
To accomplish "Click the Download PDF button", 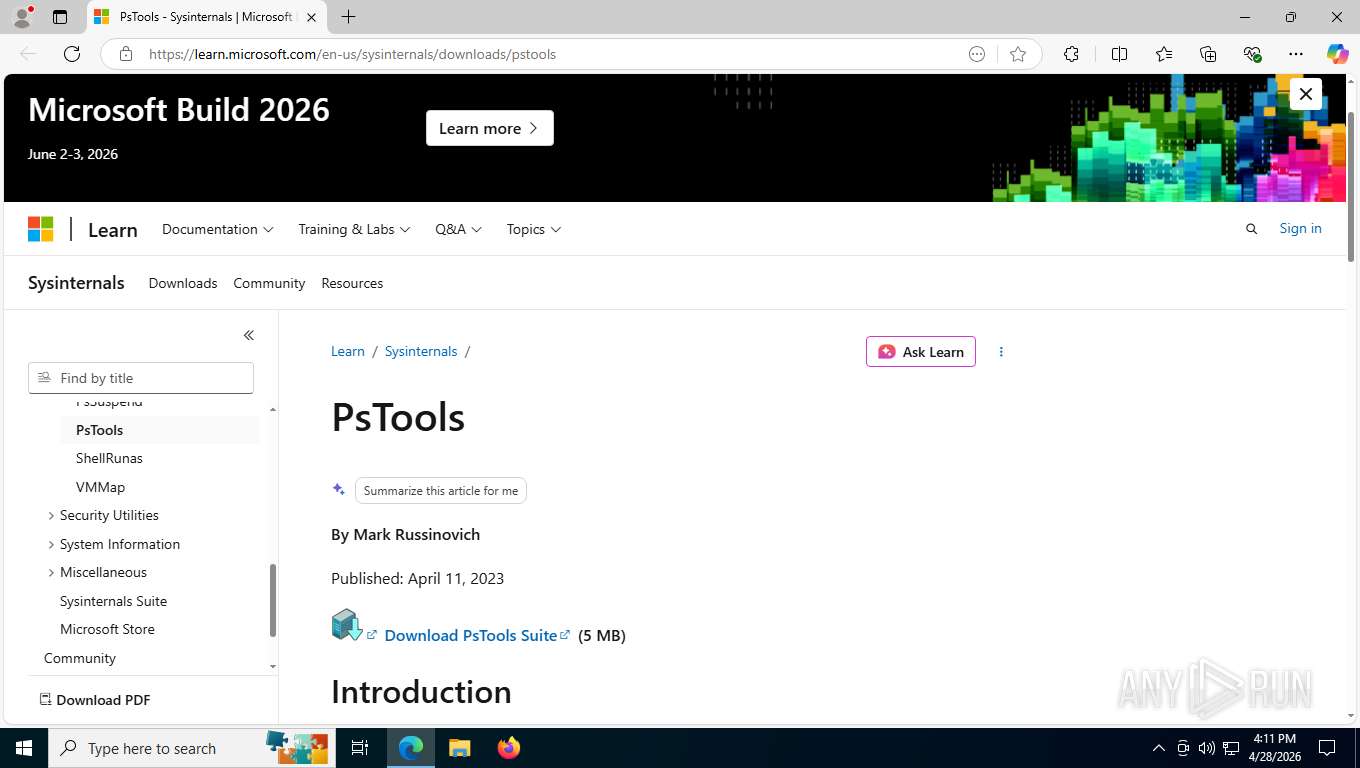I will pos(95,700).
